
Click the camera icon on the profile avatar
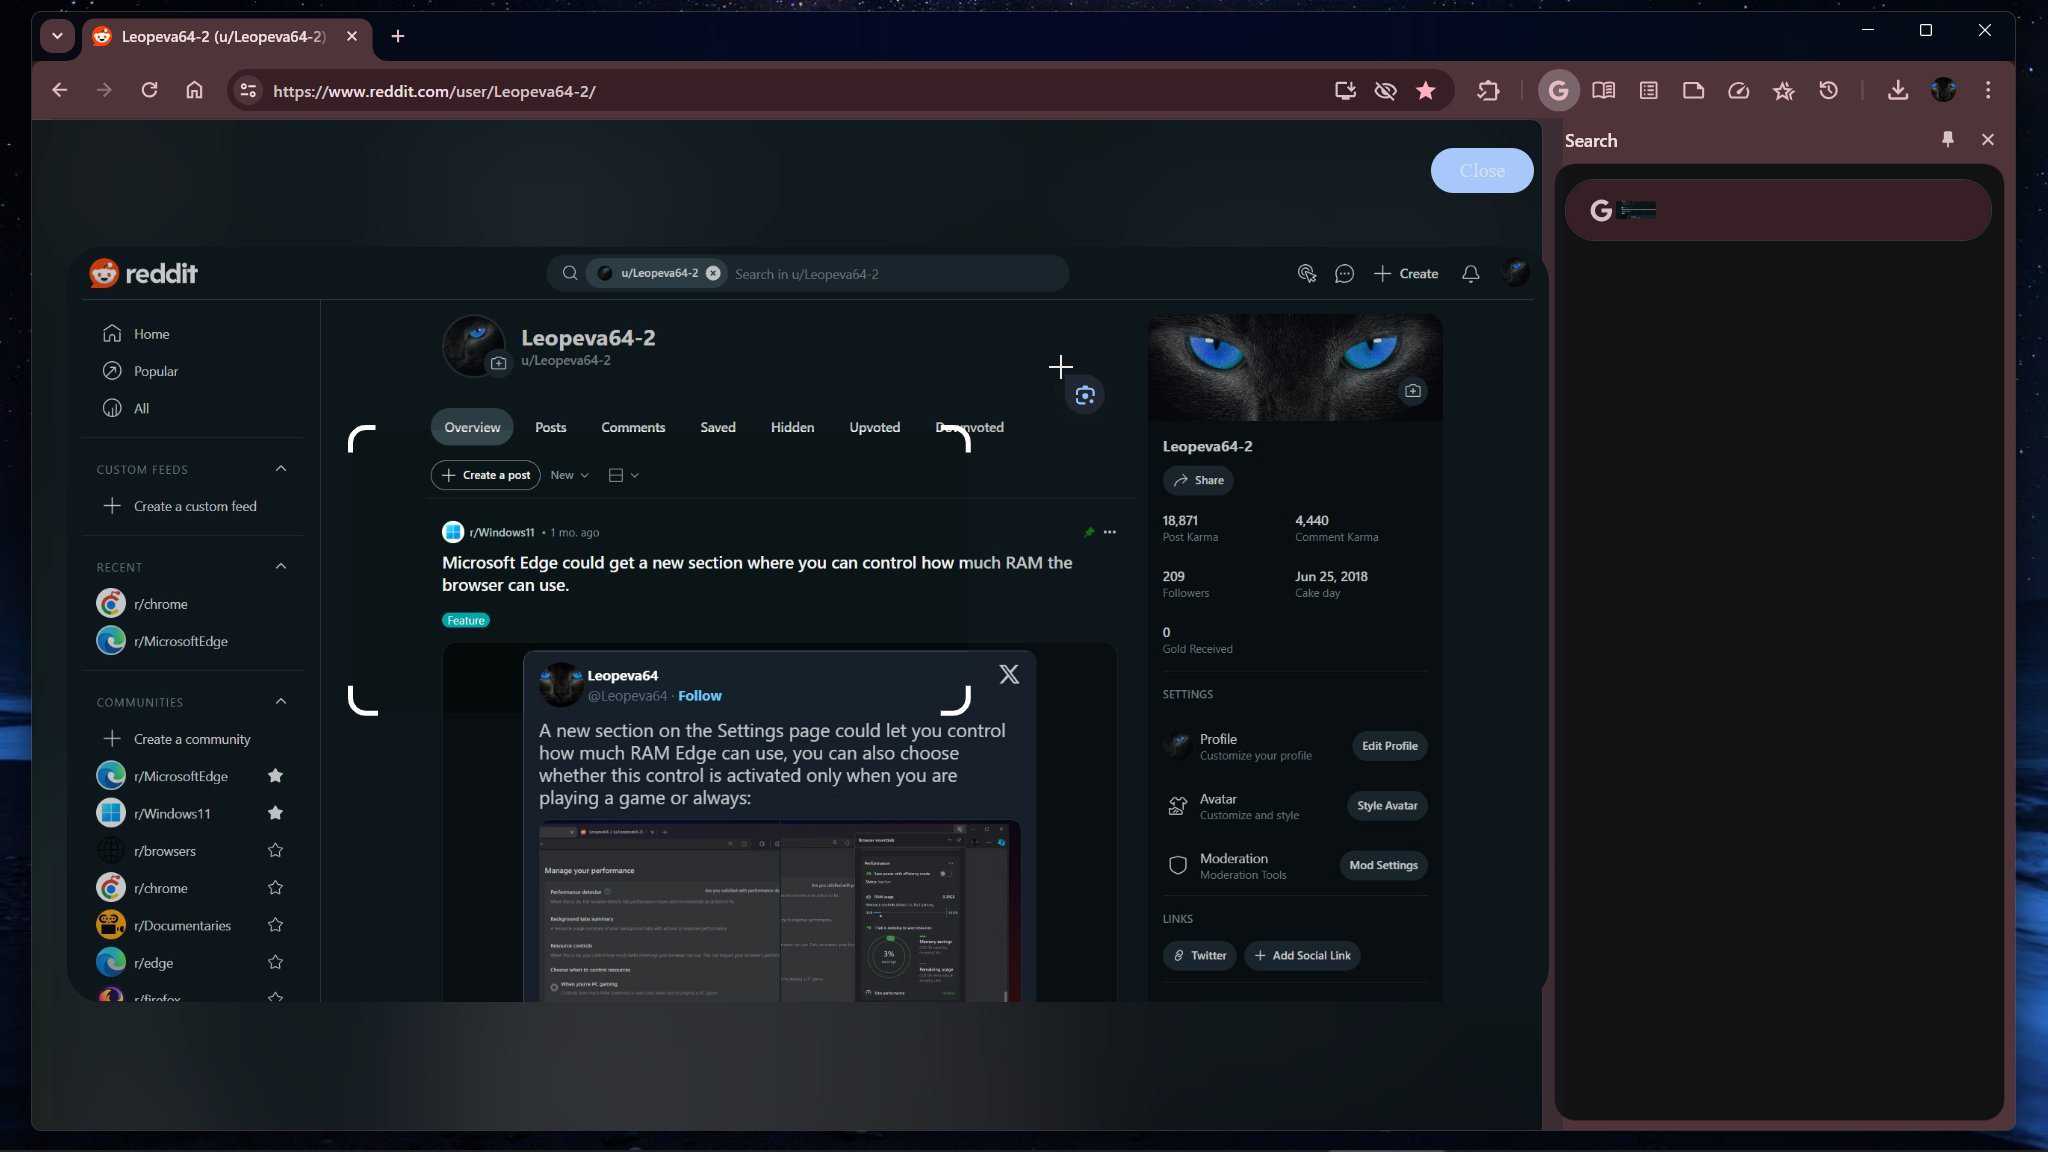(499, 363)
